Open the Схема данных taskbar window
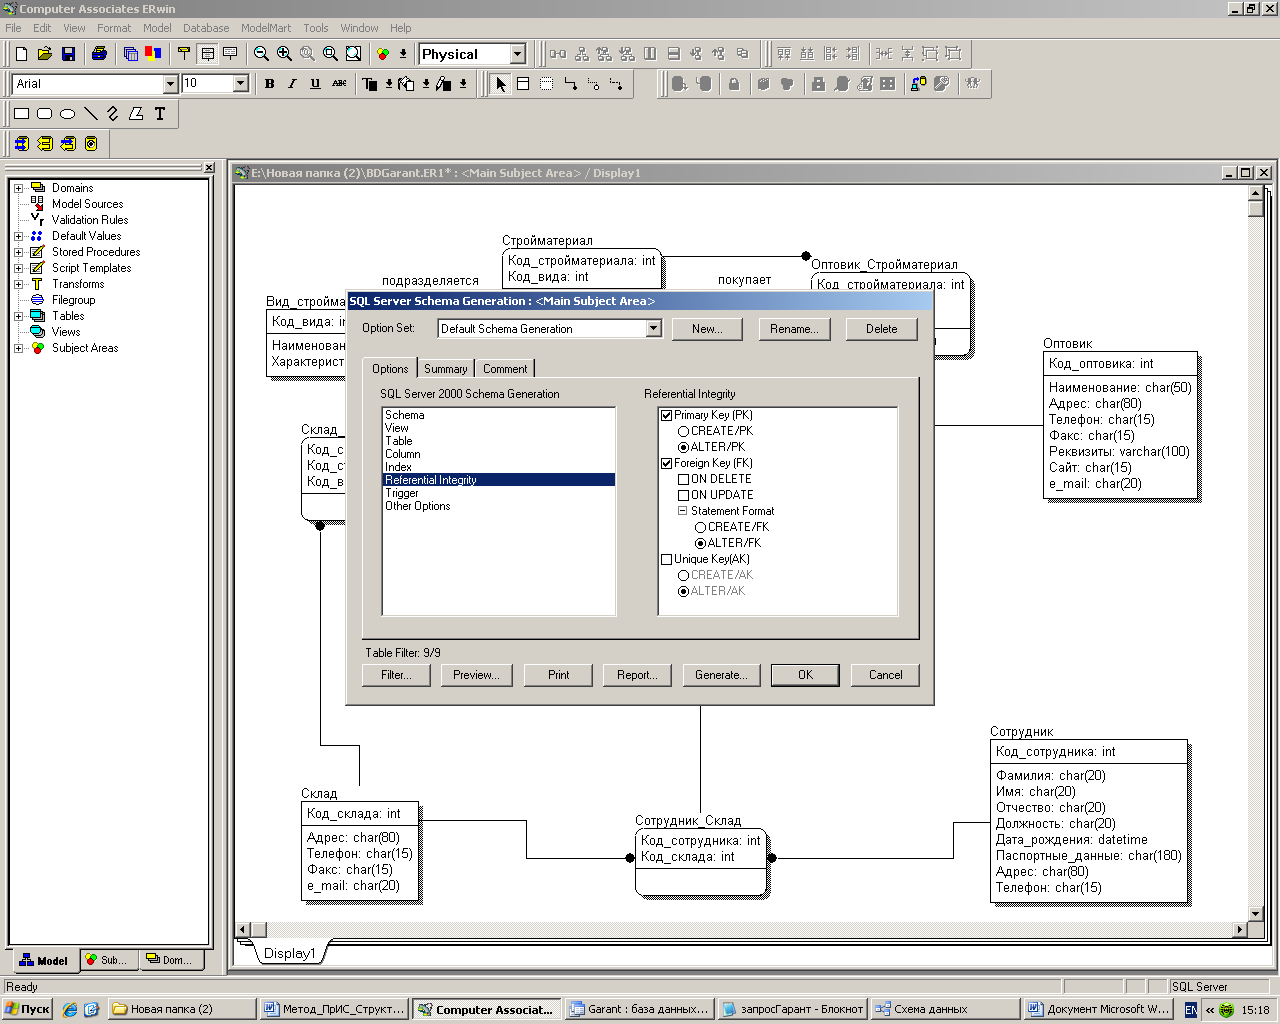 (944, 1009)
